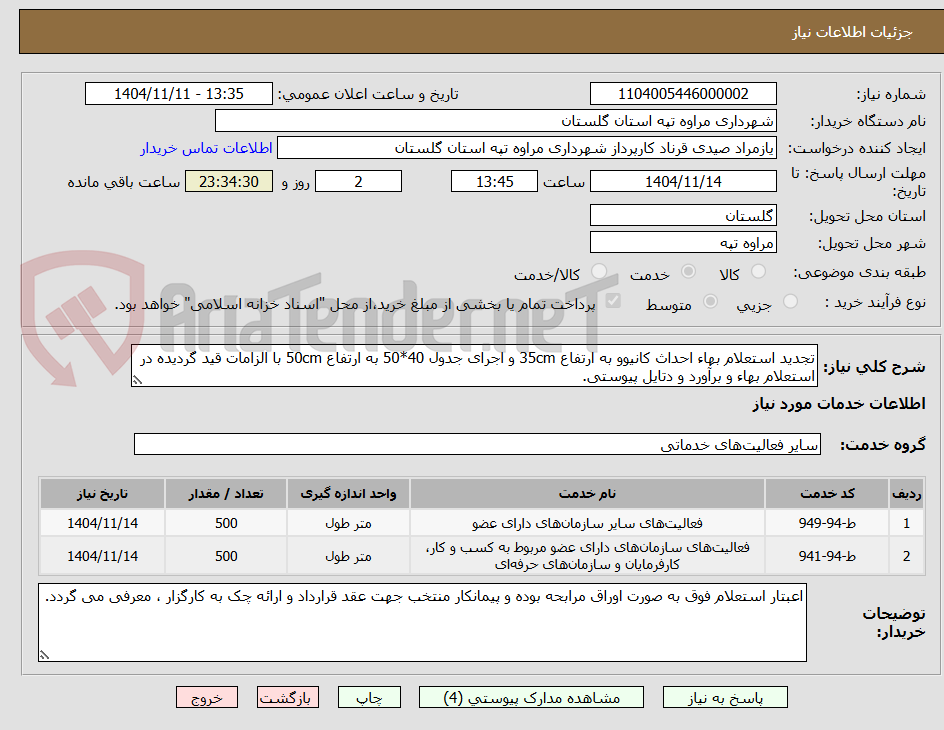Viewport: 944px width, 730px height.
Task: Click the کد خدمت column header
Action: click(827, 493)
